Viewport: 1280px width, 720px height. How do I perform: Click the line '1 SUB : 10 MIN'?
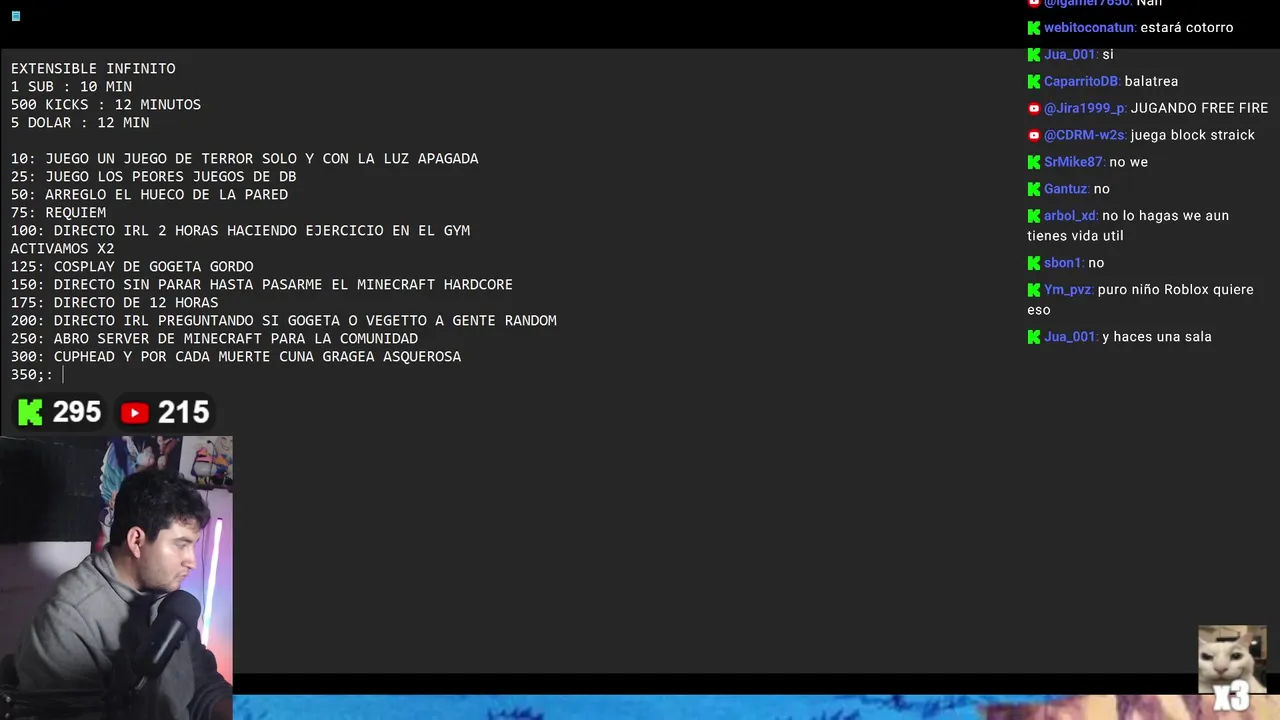tap(71, 87)
